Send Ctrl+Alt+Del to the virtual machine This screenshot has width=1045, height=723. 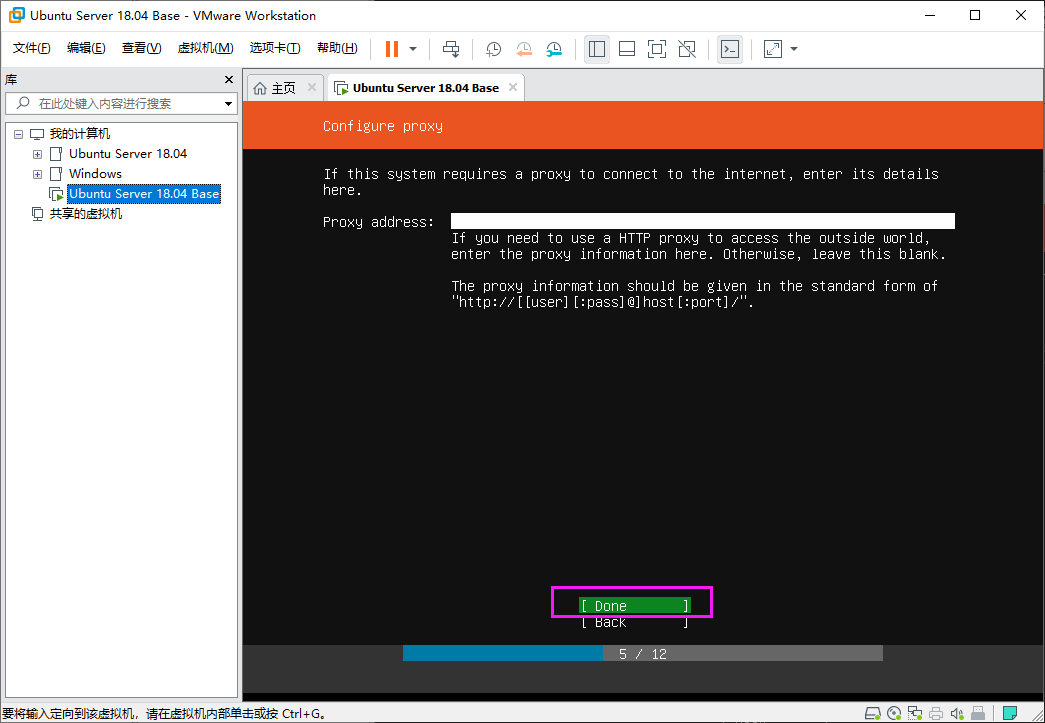coord(451,49)
